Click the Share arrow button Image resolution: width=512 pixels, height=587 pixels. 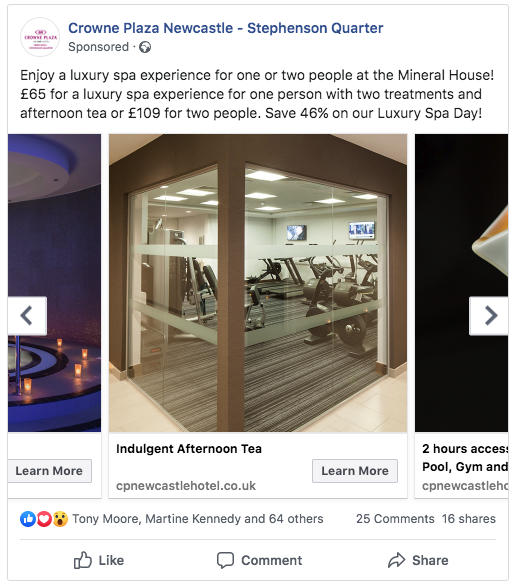(x=418, y=560)
